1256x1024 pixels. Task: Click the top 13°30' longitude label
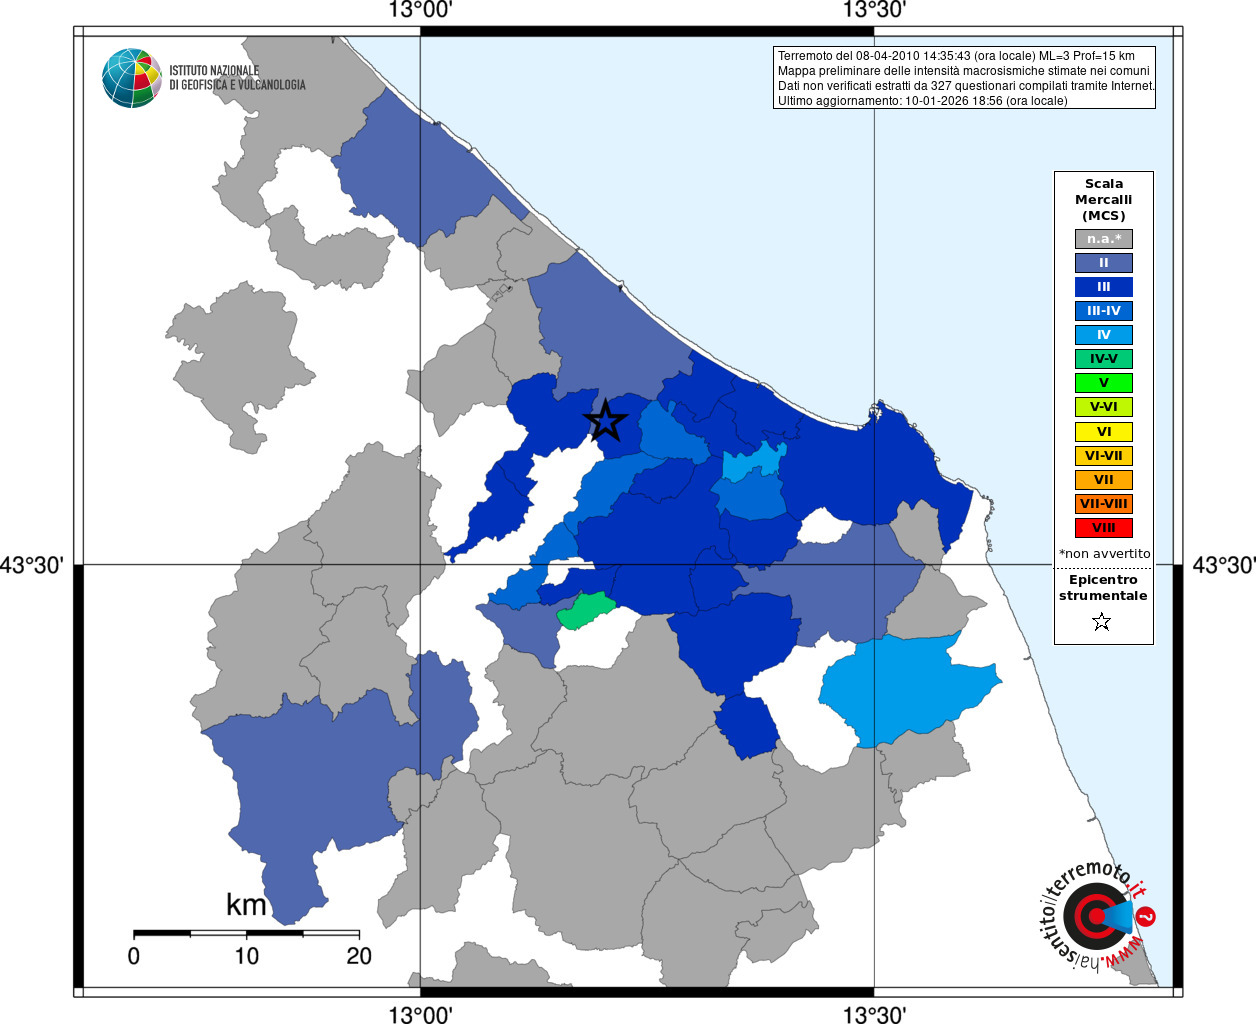tap(874, 10)
